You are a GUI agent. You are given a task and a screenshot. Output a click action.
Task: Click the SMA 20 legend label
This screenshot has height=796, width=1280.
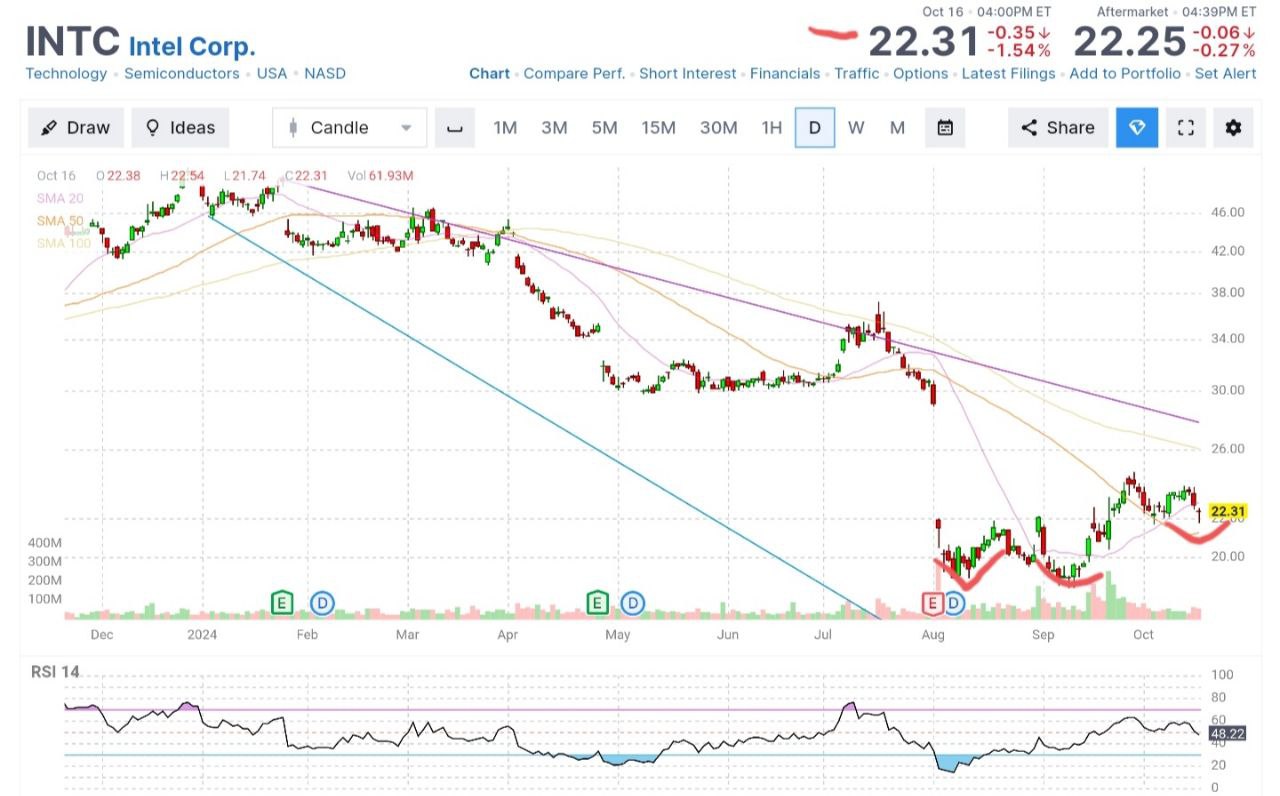pyautogui.click(x=61, y=199)
